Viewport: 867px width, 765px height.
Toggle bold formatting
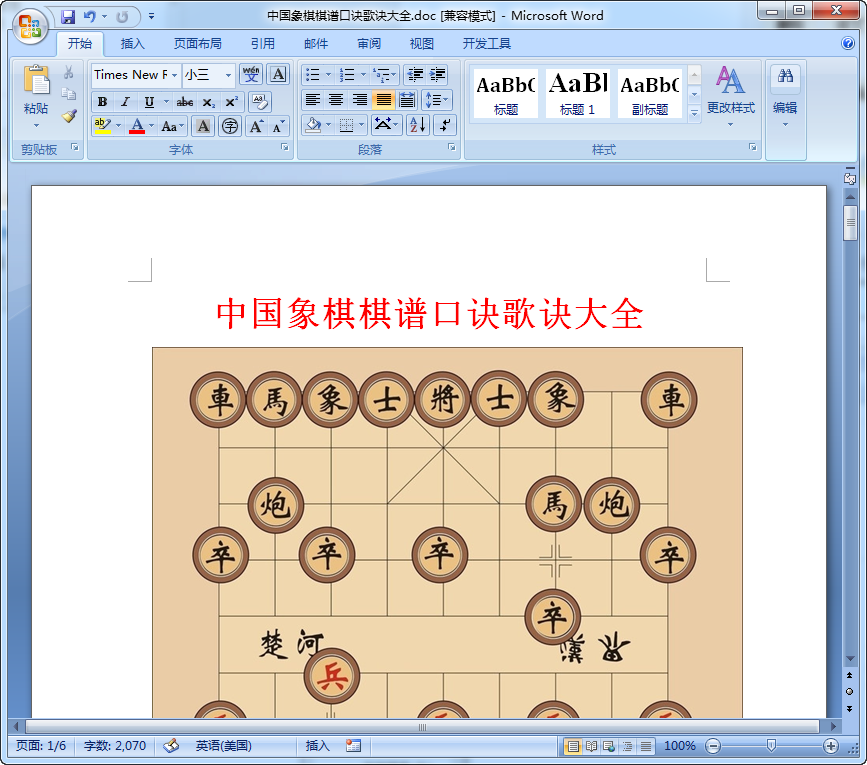coord(101,101)
